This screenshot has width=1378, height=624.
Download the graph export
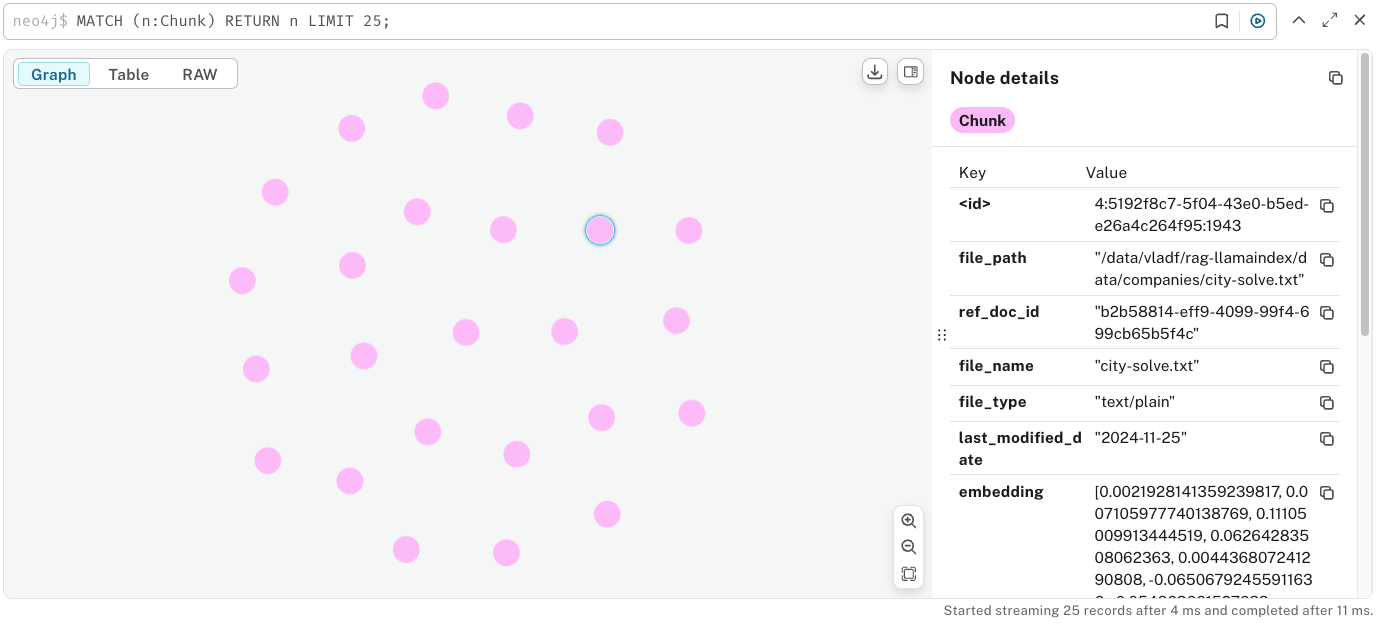[x=875, y=72]
